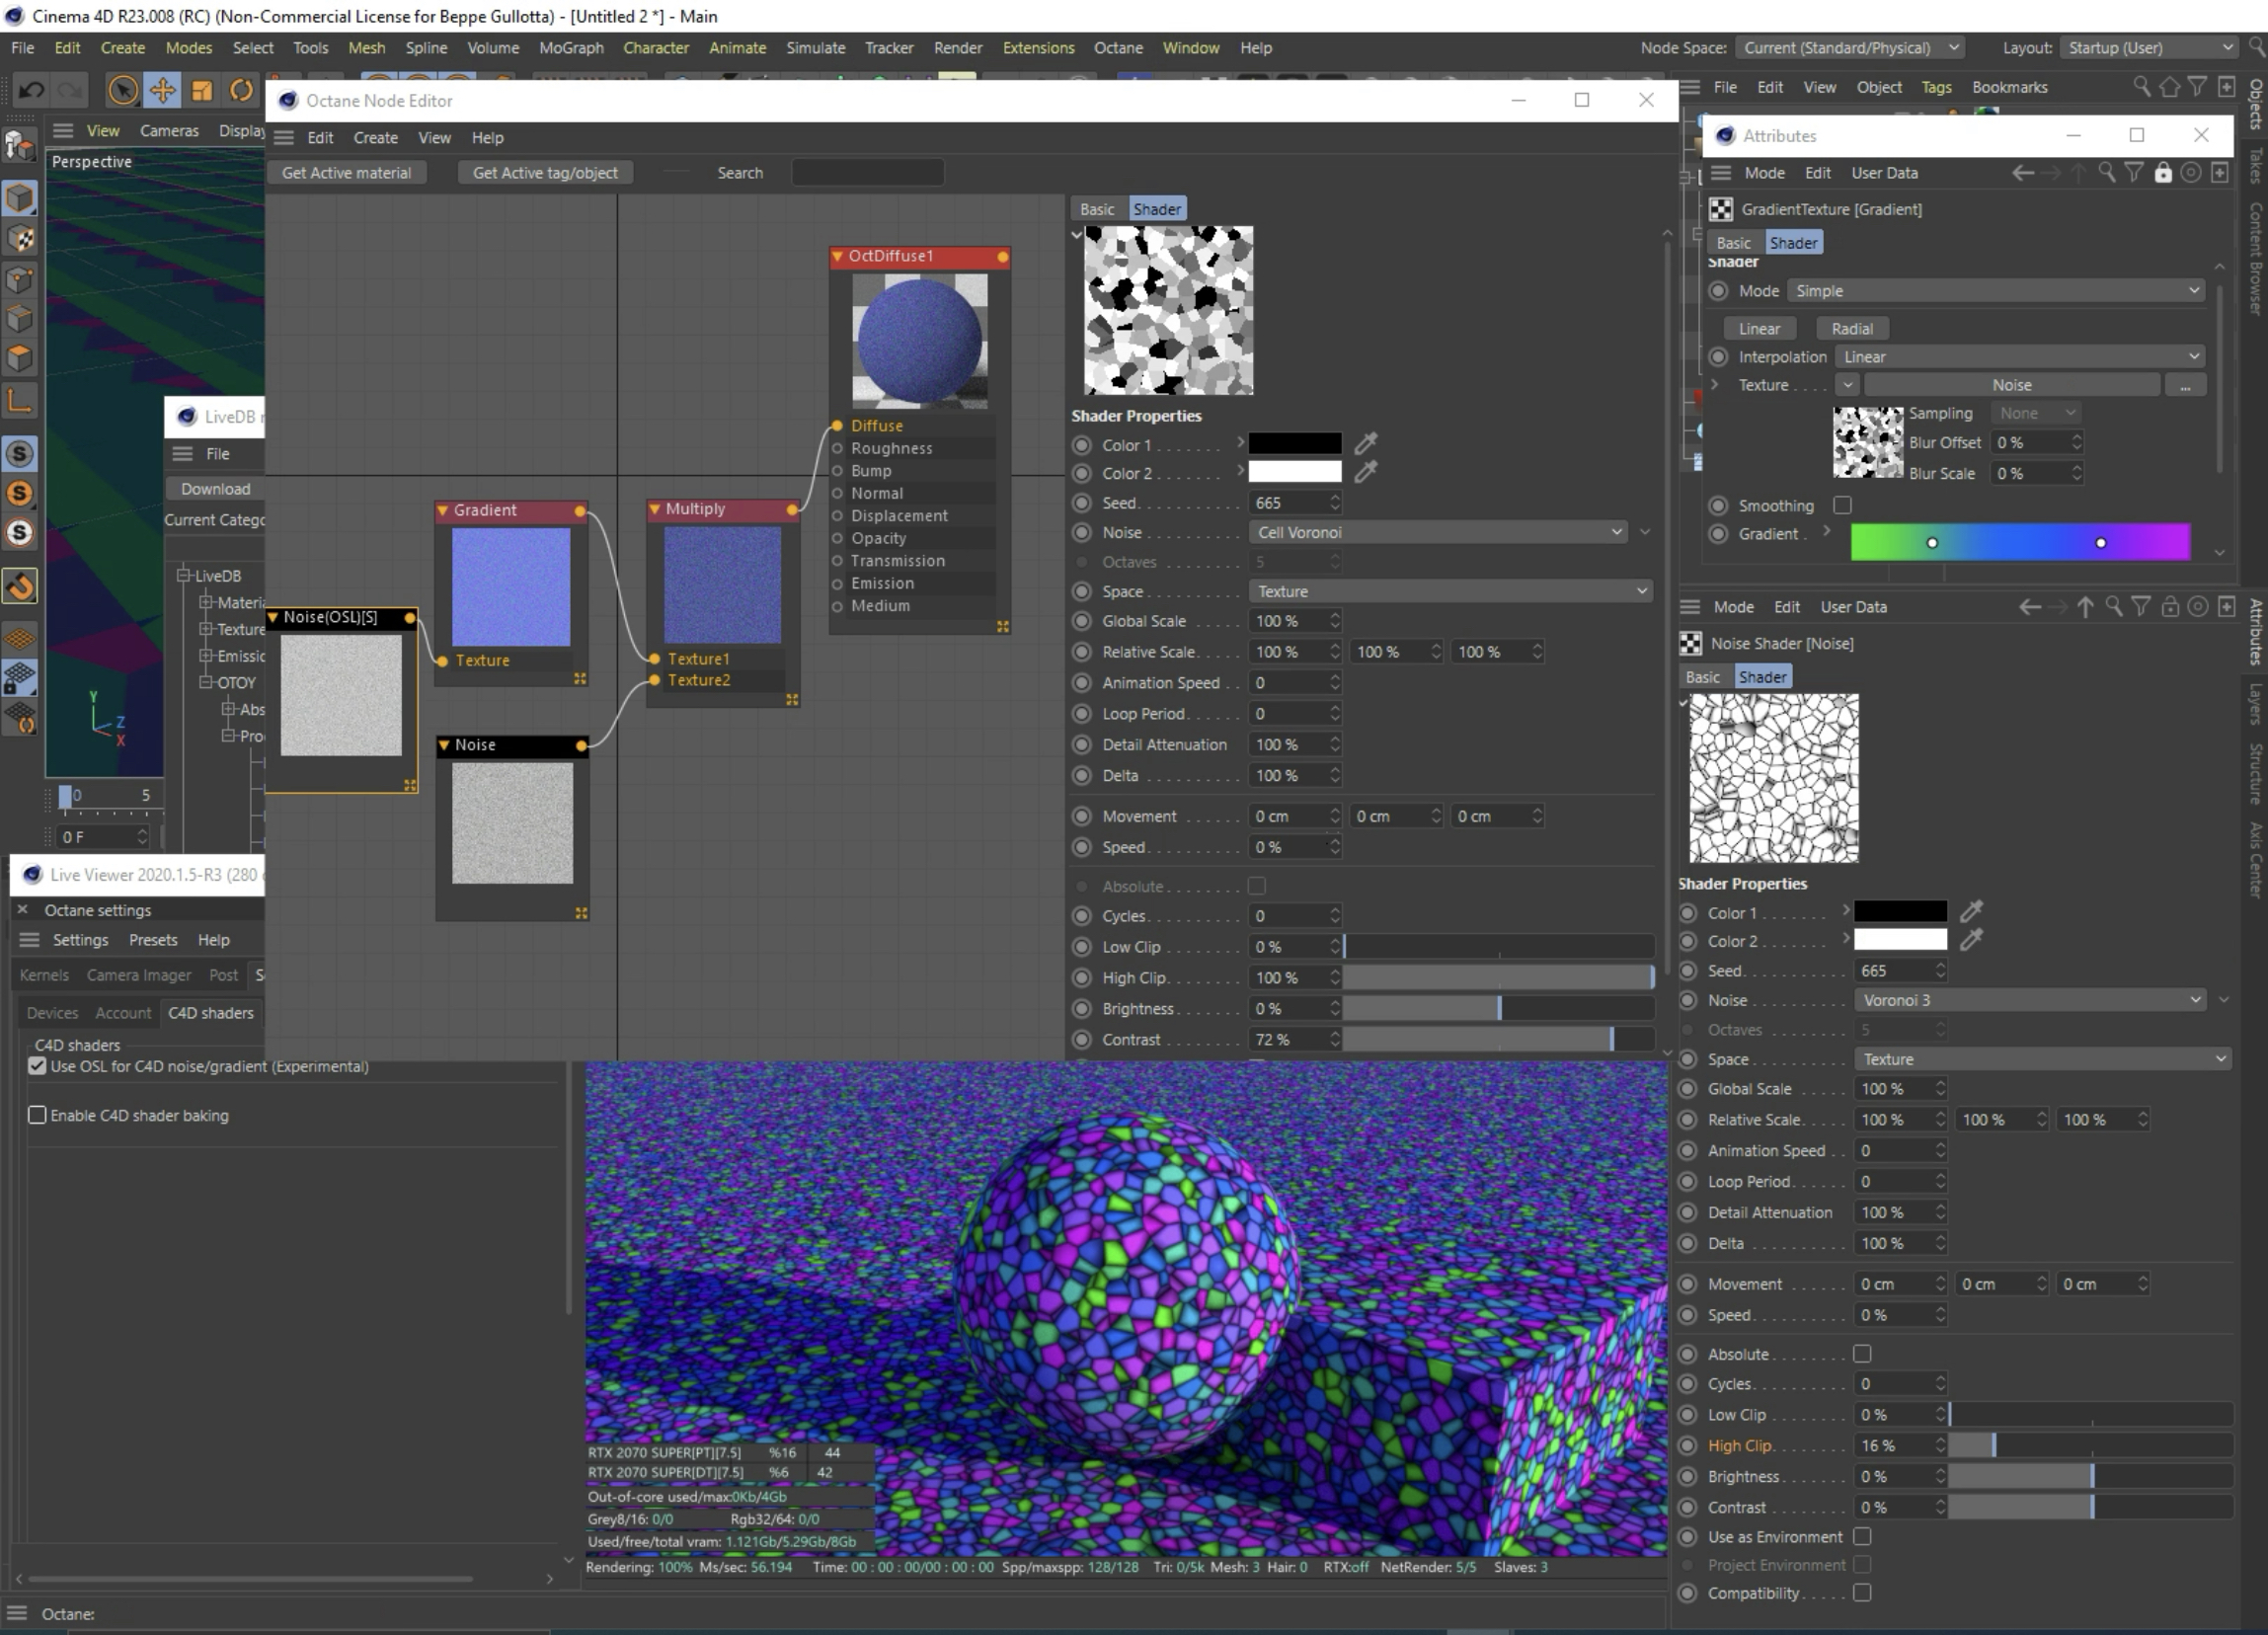This screenshot has width=2268, height=1635.
Task: Open the Octane menu in menu bar
Action: point(1117,48)
